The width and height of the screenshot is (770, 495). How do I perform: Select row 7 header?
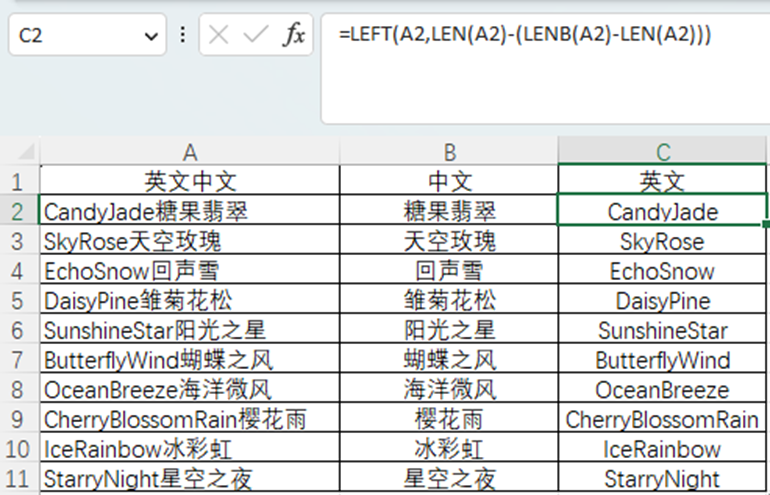(20, 359)
